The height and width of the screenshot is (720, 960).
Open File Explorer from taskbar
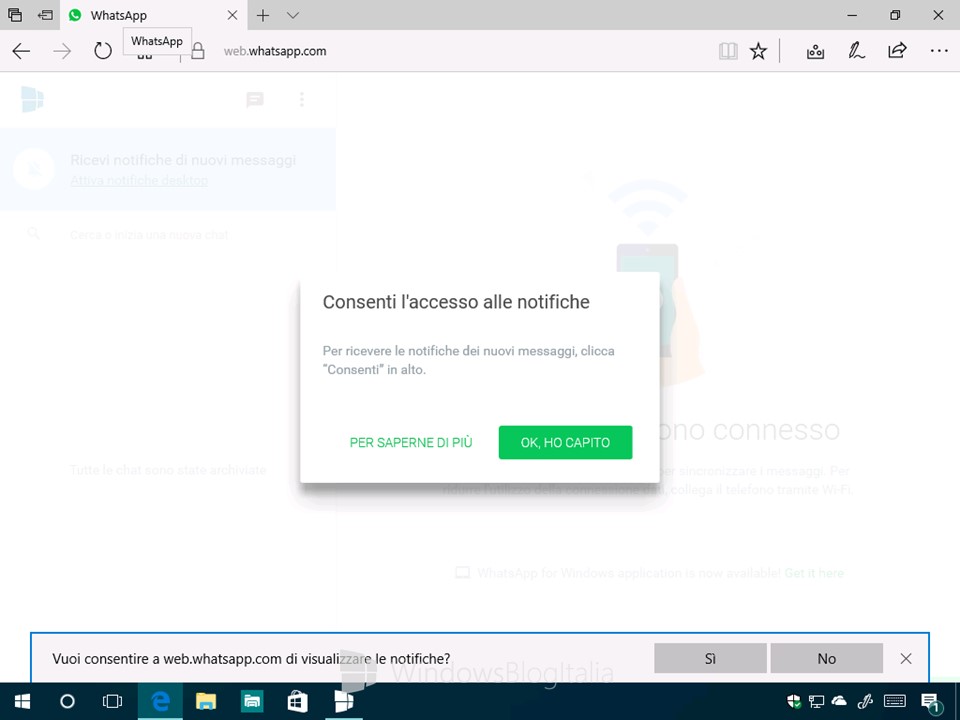pos(206,701)
